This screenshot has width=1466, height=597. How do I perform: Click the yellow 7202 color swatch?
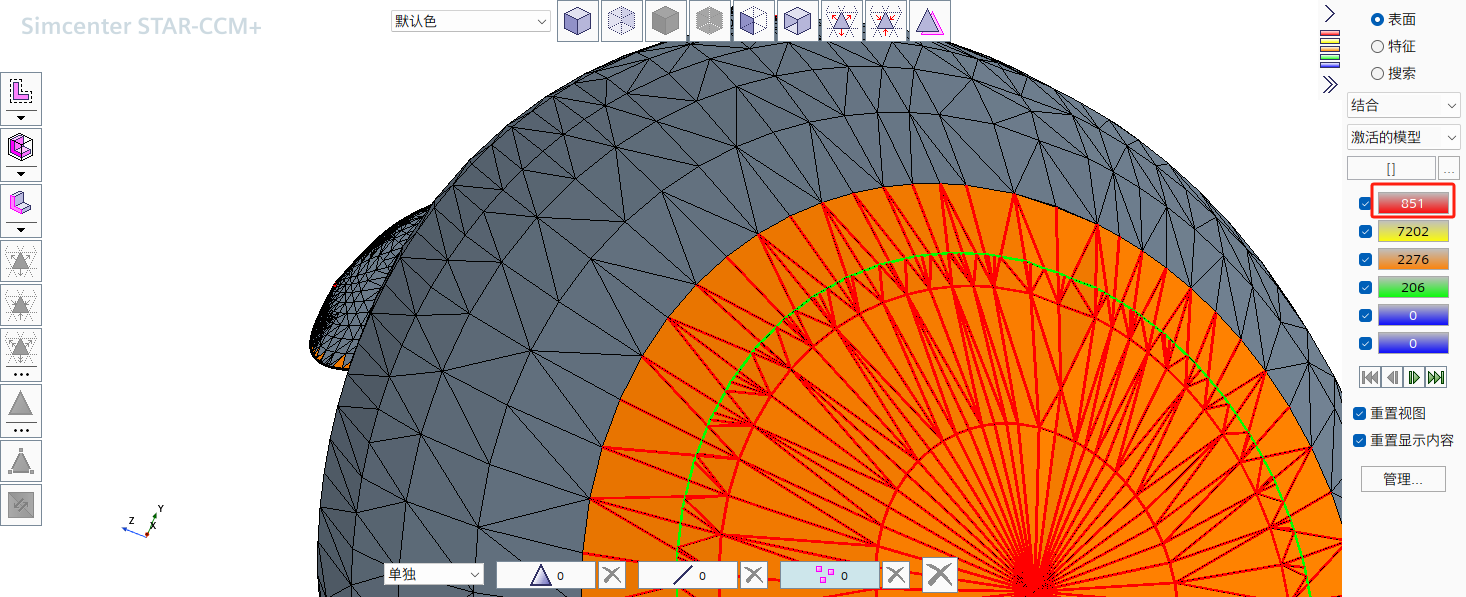pos(1413,232)
